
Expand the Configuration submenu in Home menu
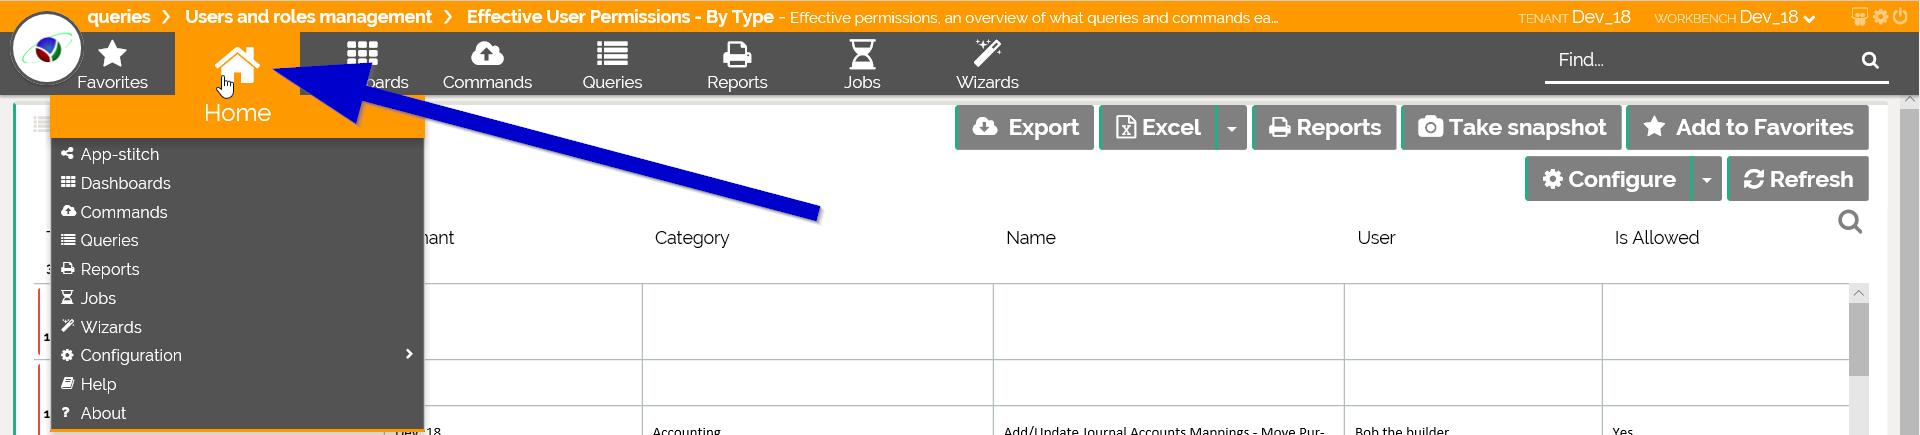coord(408,355)
